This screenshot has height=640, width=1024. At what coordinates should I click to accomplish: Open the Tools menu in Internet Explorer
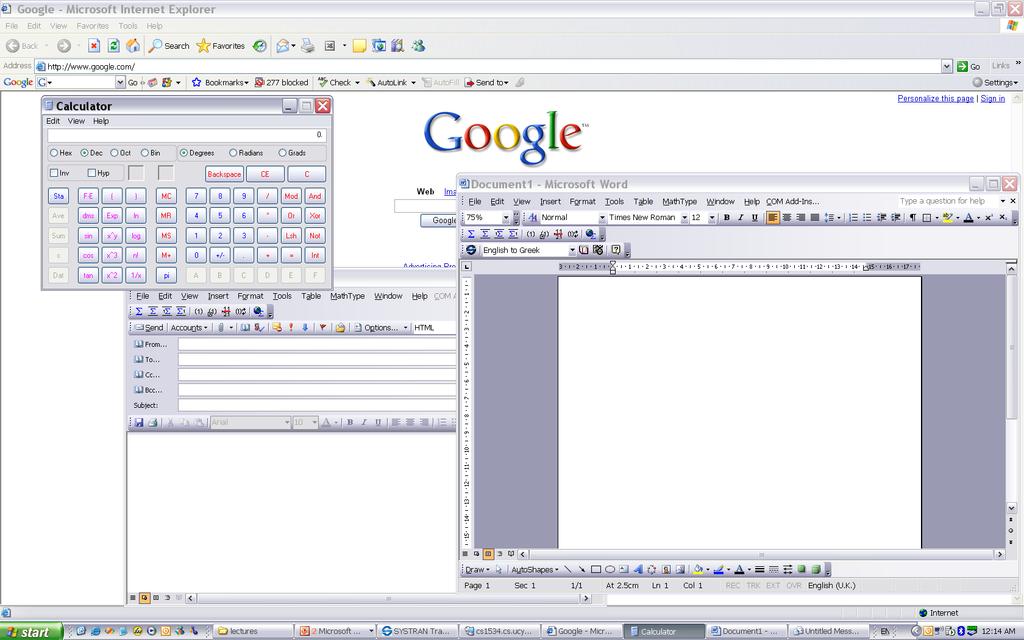pyautogui.click(x=128, y=26)
